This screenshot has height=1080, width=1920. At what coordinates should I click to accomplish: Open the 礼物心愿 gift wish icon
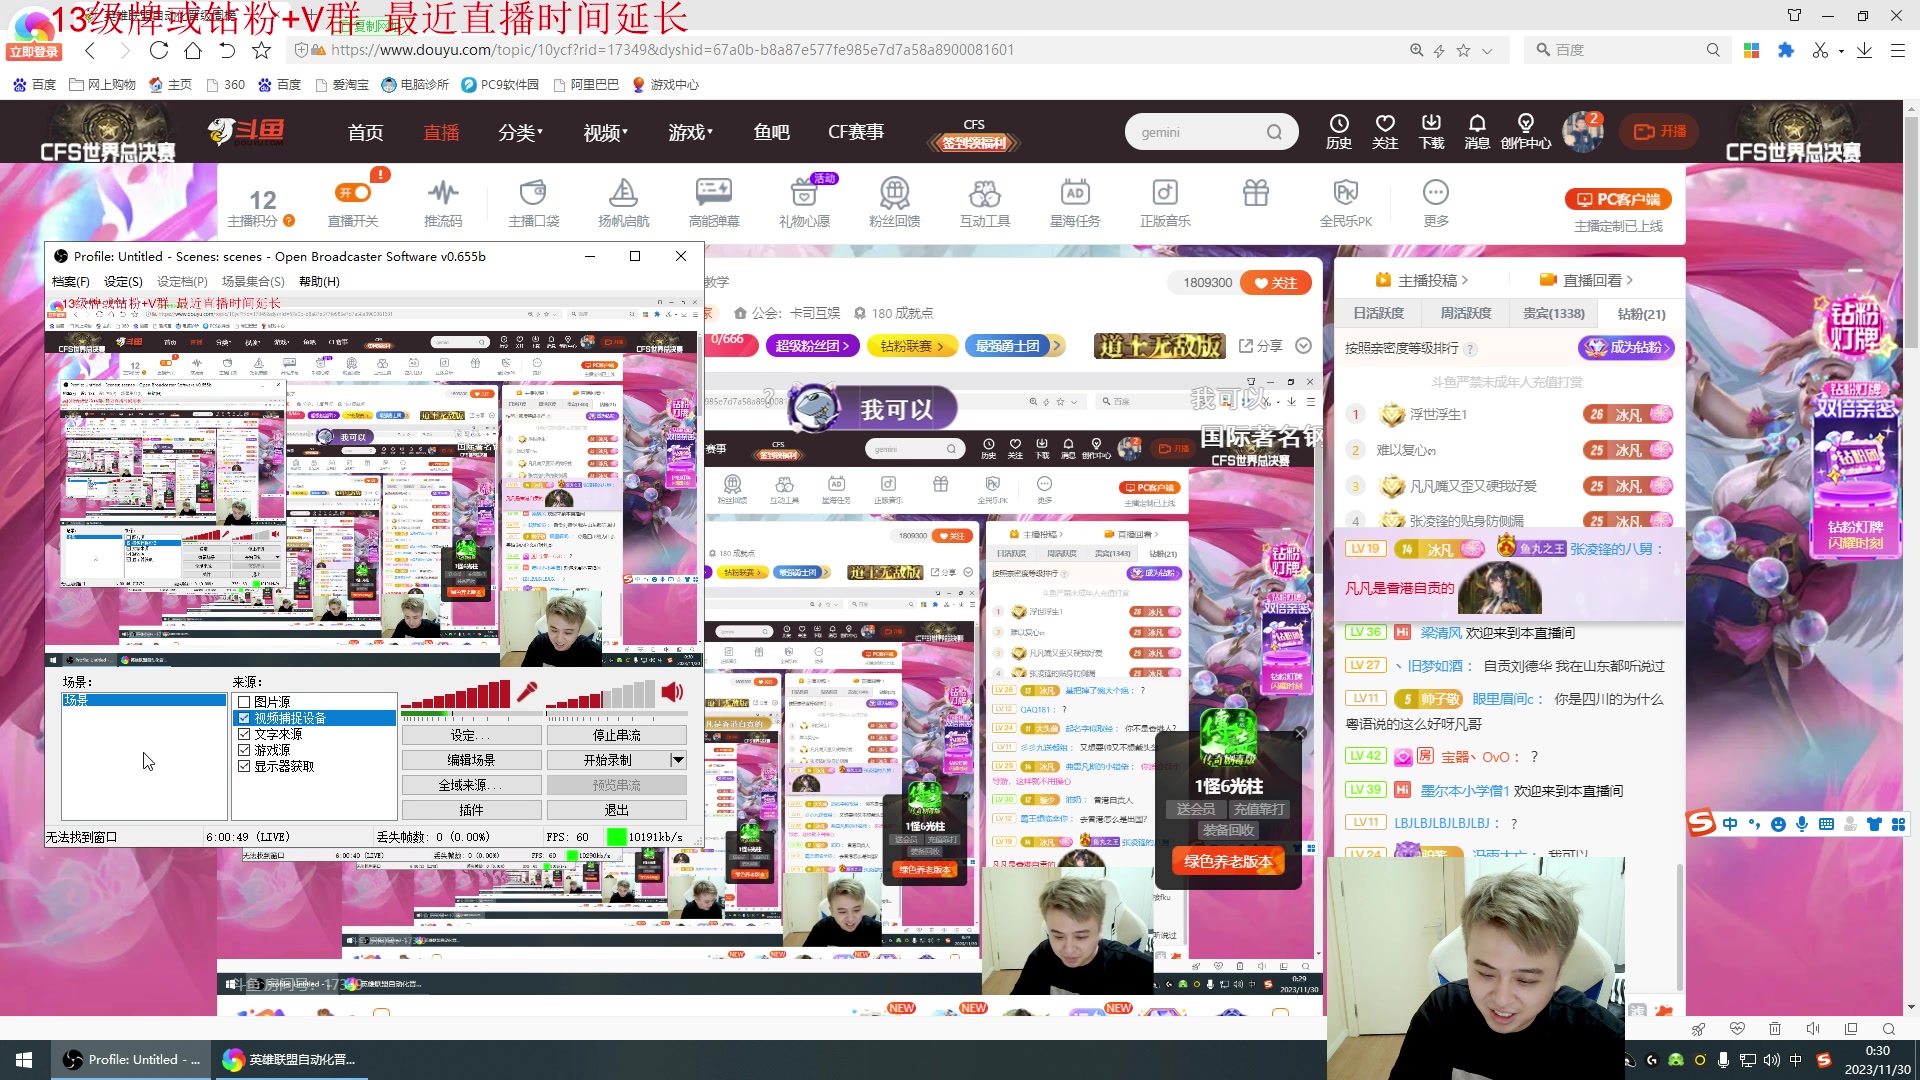point(804,204)
